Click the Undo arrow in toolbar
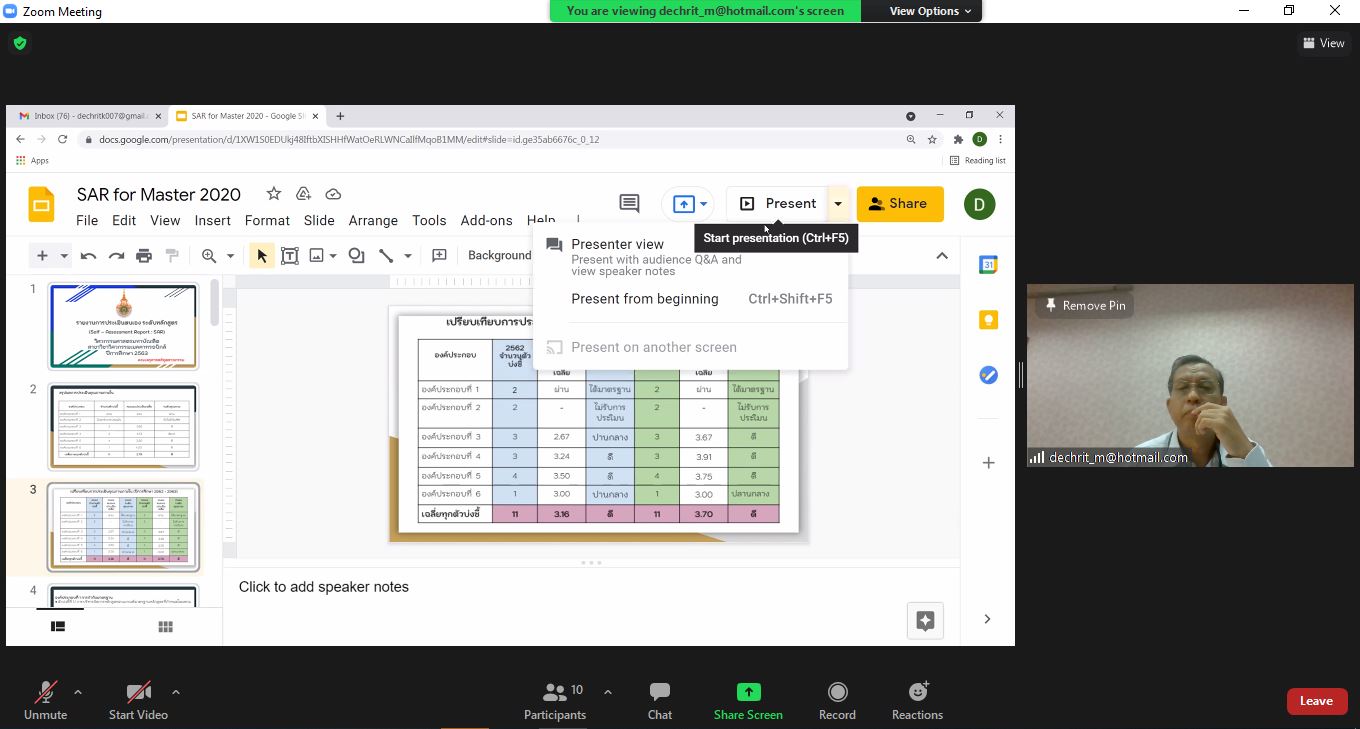1360x729 pixels. point(88,256)
